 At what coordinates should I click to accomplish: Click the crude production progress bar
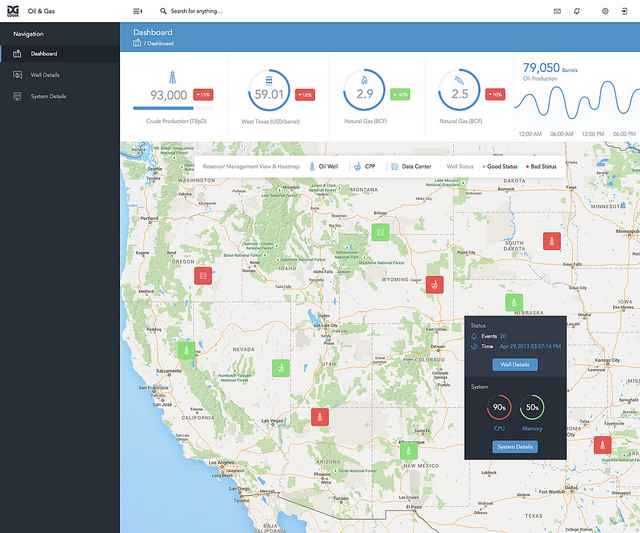click(173, 108)
